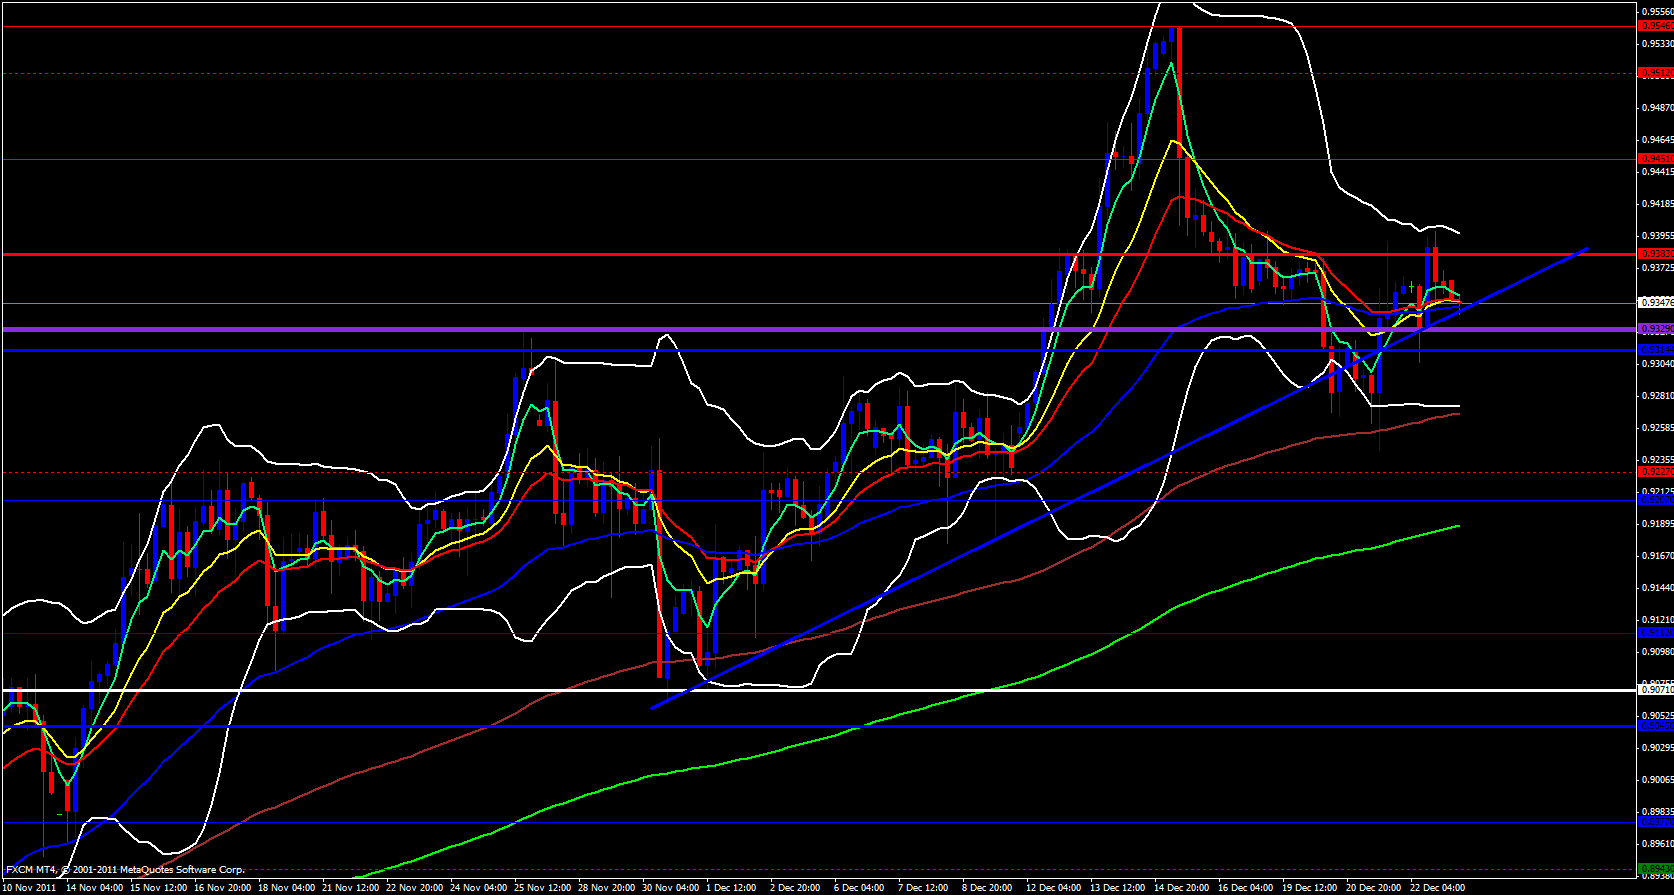Click the red 0.9546 price label
Image resolution: width=1674 pixels, height=895 pixels.
coord(1655,26)
